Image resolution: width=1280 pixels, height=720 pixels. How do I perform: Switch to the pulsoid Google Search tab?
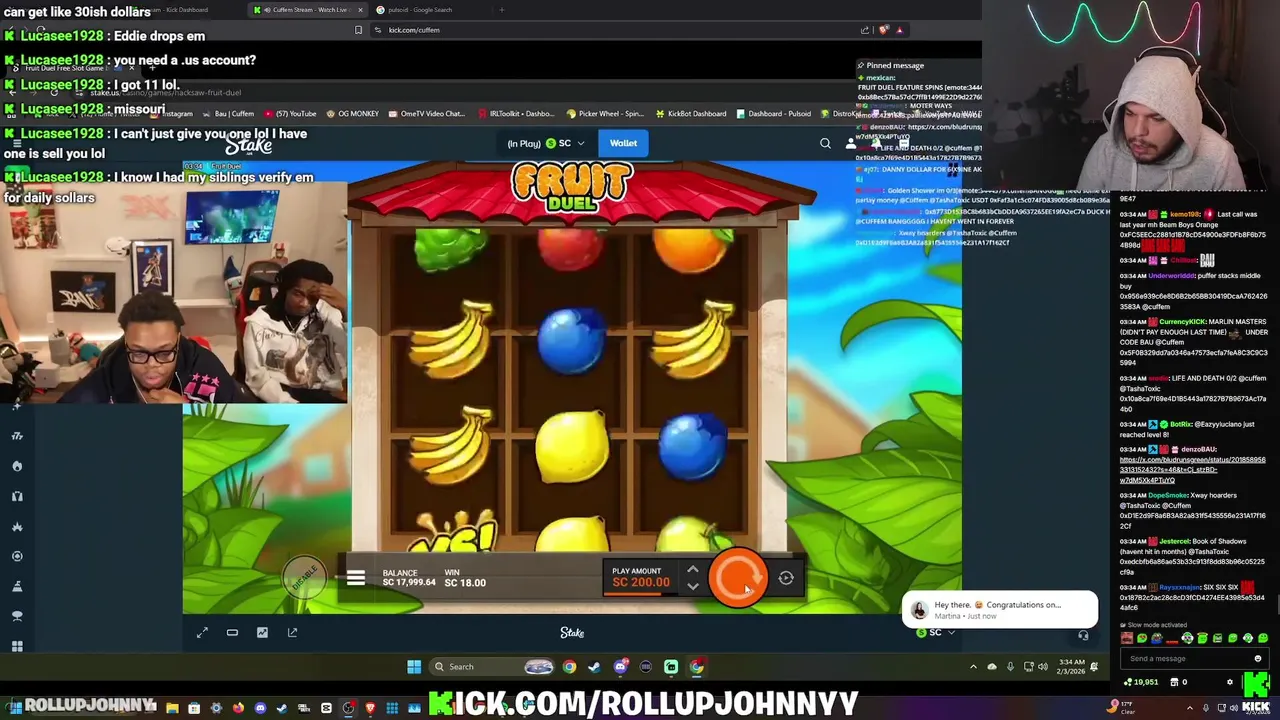pyautogui.click(x=420, y=10)
